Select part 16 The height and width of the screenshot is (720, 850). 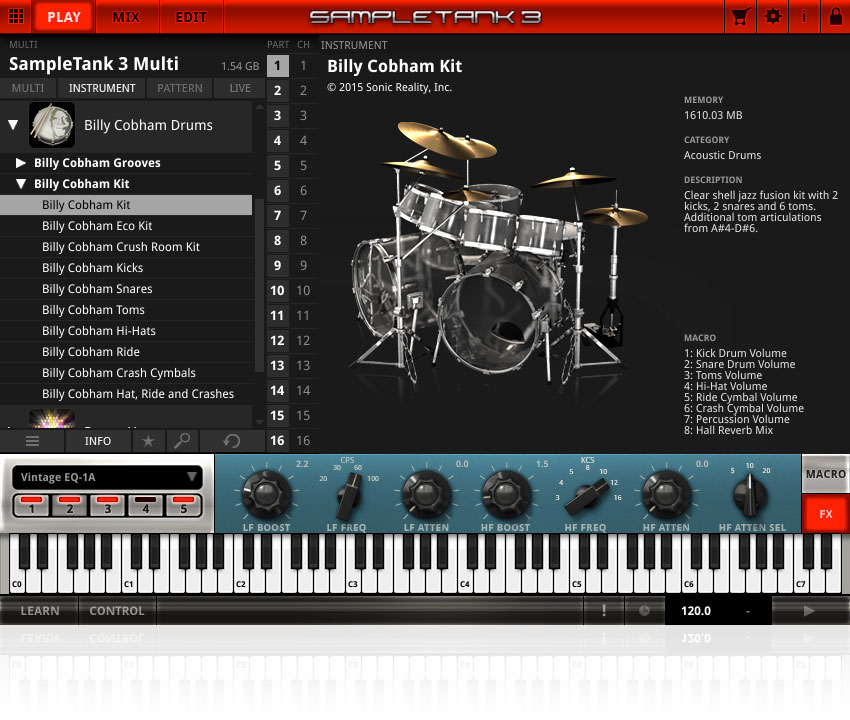tap(278, 440)
